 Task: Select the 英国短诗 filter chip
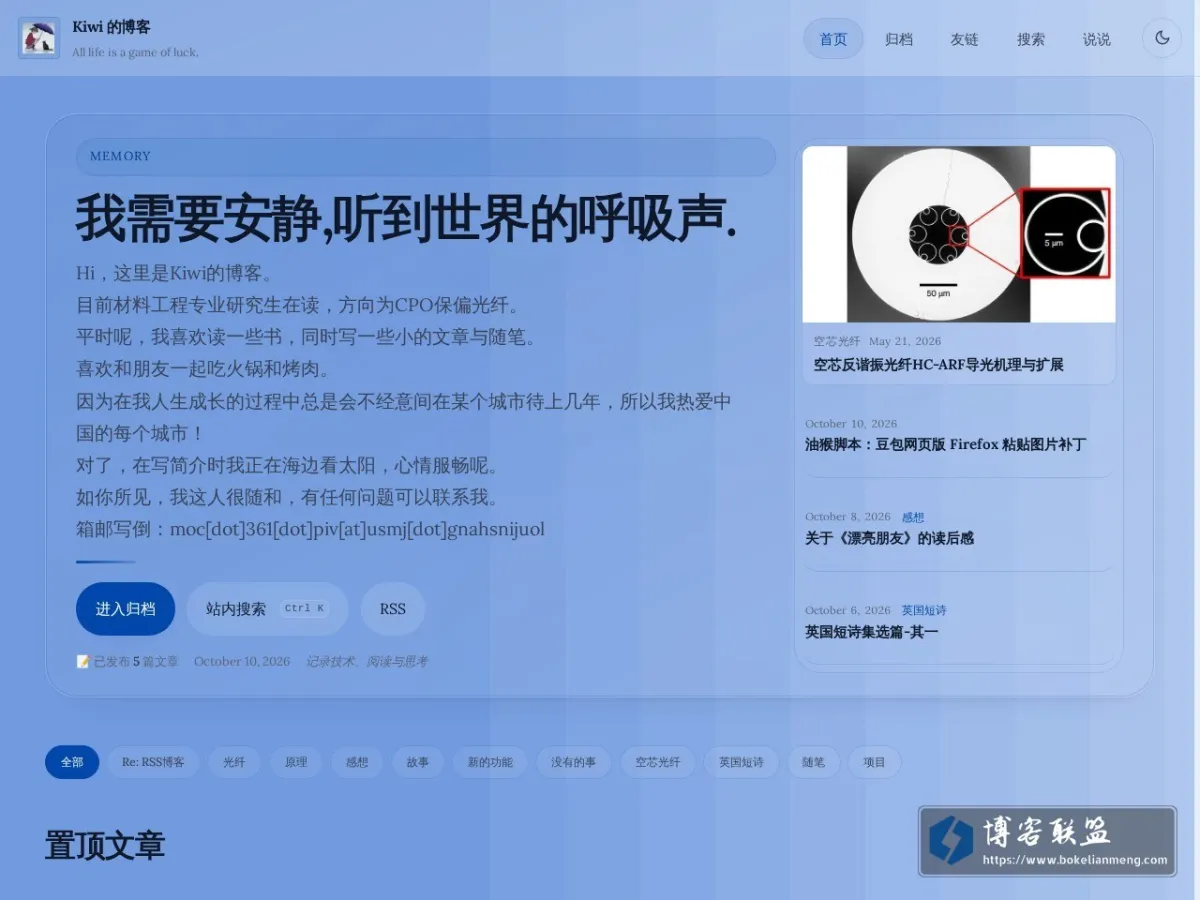(x=741, y=762)
